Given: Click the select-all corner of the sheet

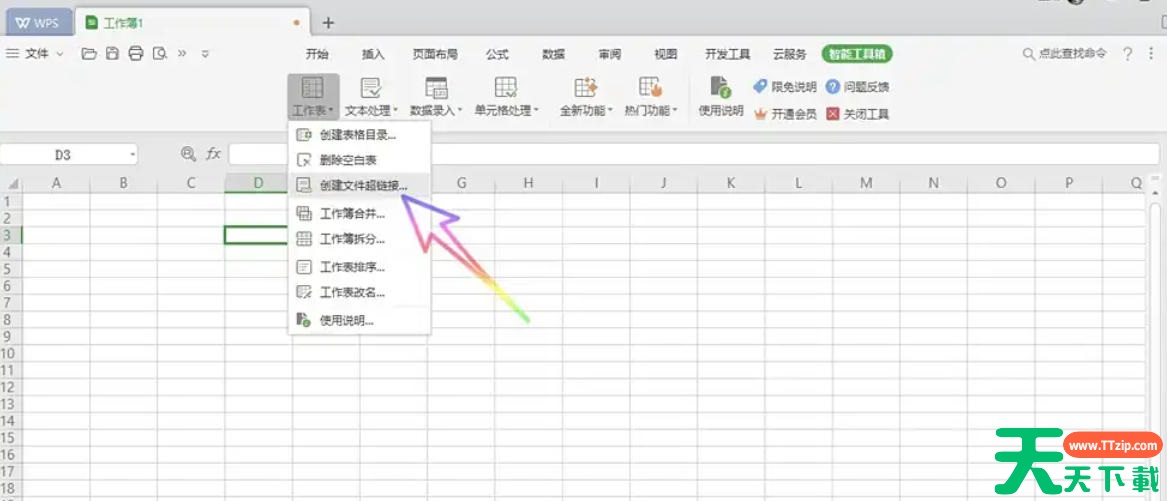Looking at the screenshot, I should pyautogui.click(x=11, y=184).
